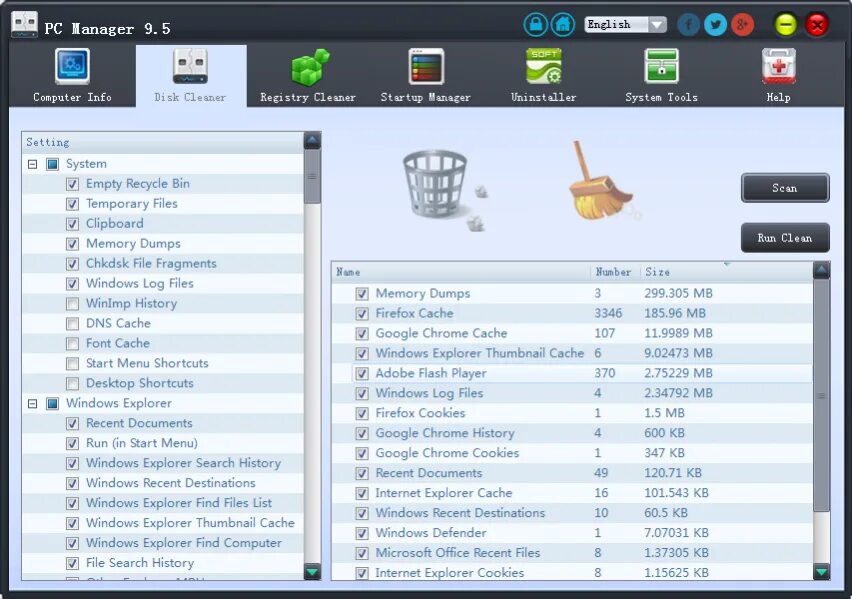Screen dimensions: 852x599
Task: Select Microsoft Office Recent Files row
Action: click(x=572, y=553)
